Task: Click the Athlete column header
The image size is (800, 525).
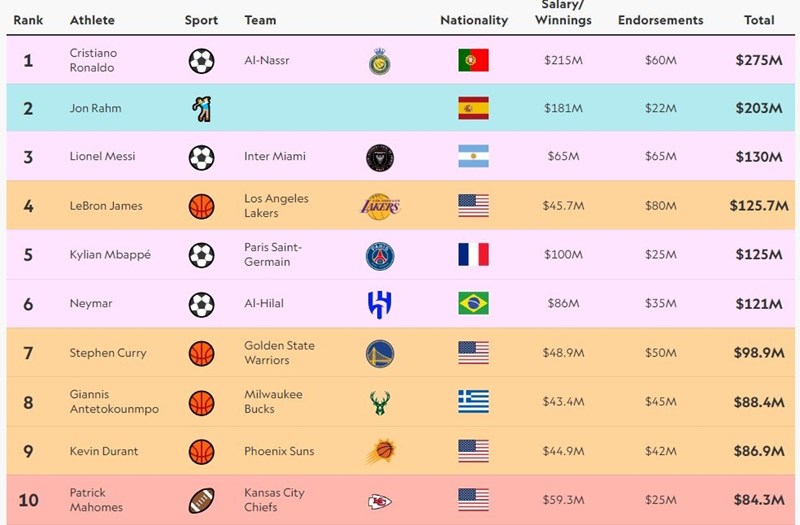Action: (x=92, y=20)
